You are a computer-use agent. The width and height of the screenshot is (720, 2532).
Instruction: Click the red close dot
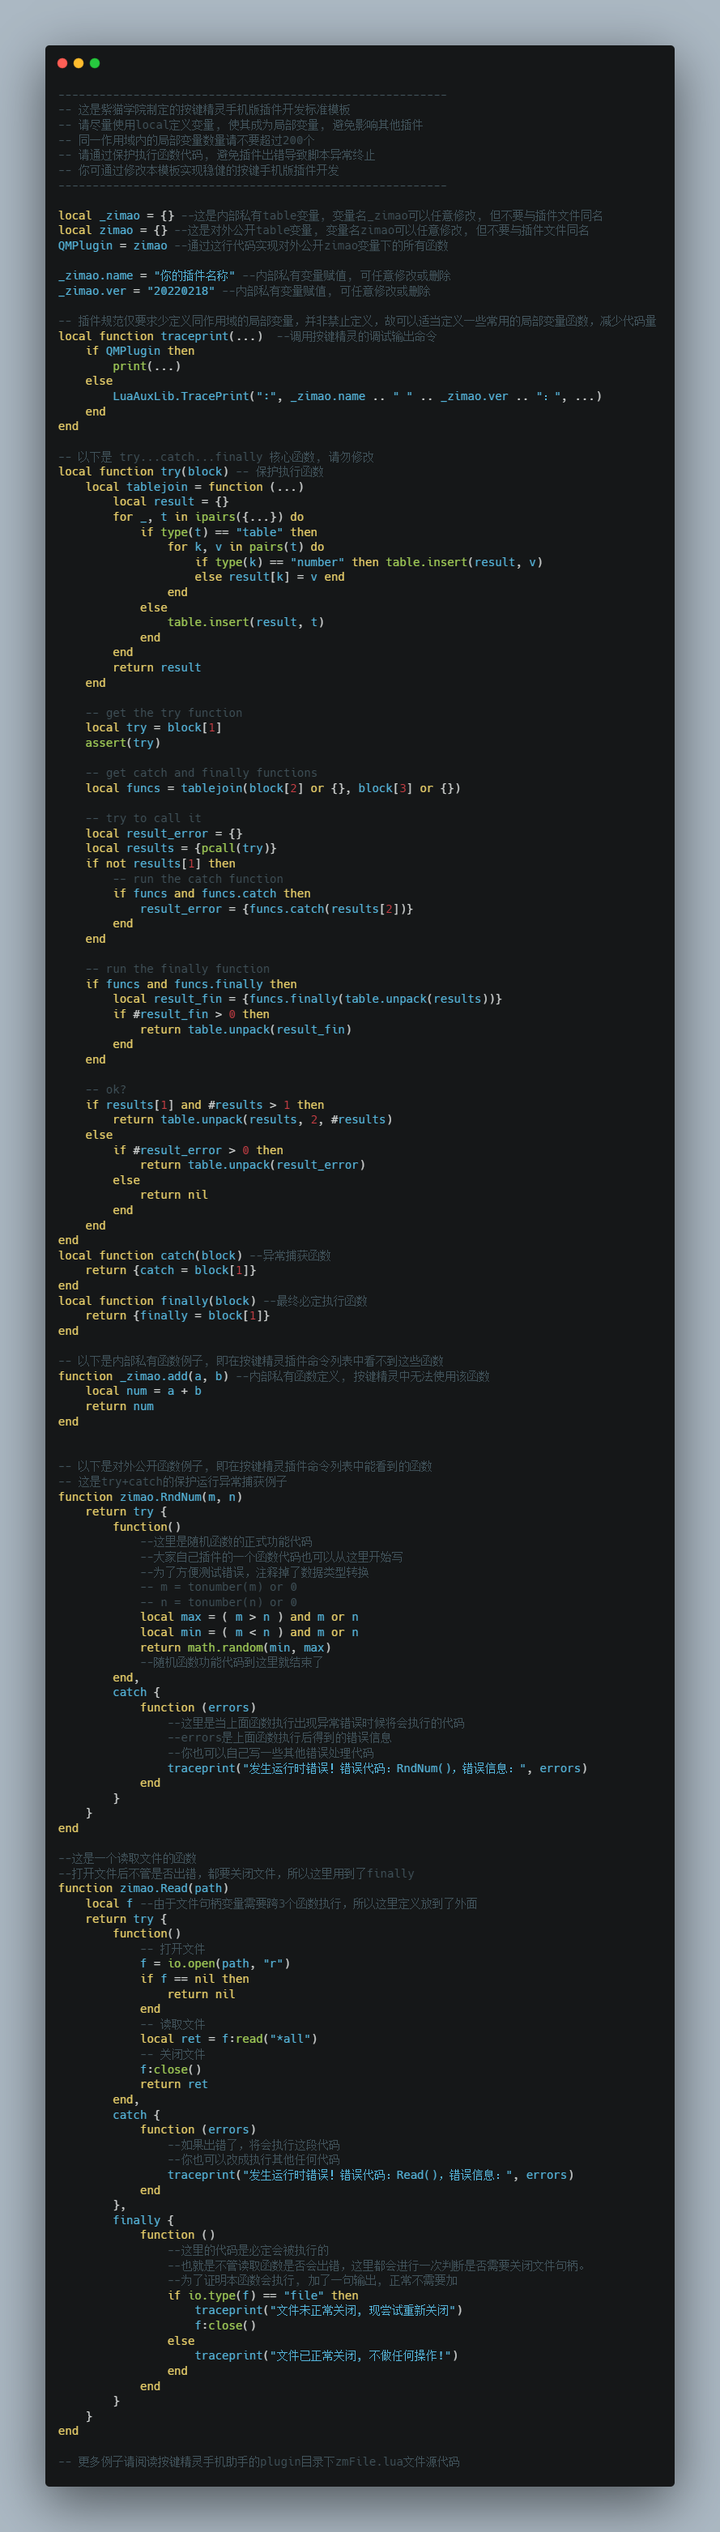coord(62,63)
